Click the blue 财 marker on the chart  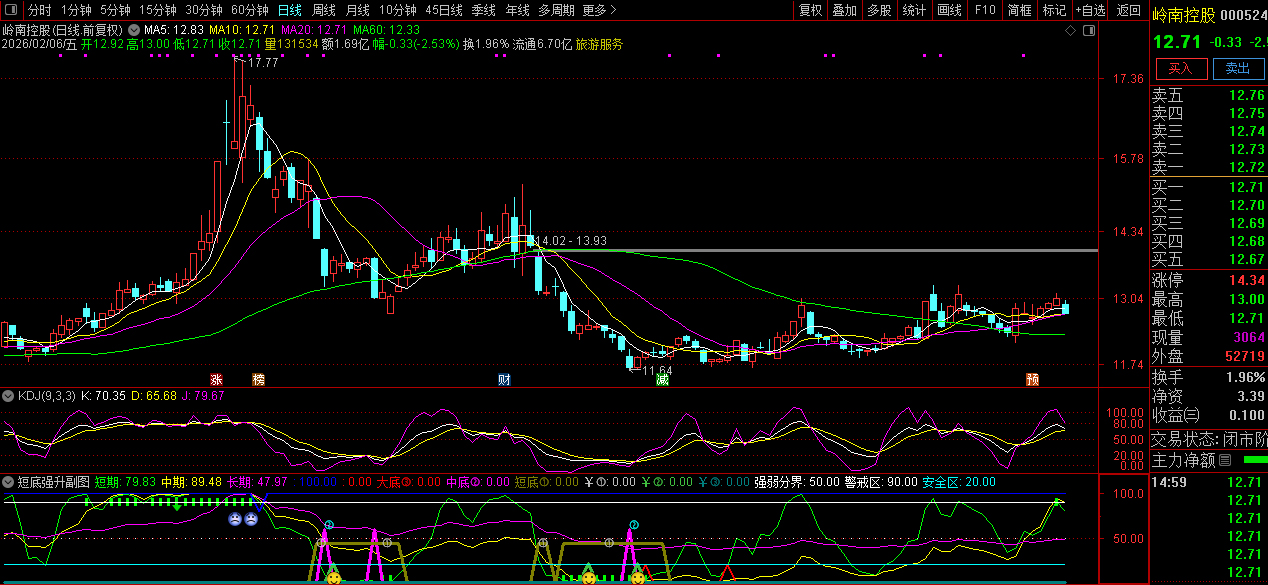pos(505,380)
